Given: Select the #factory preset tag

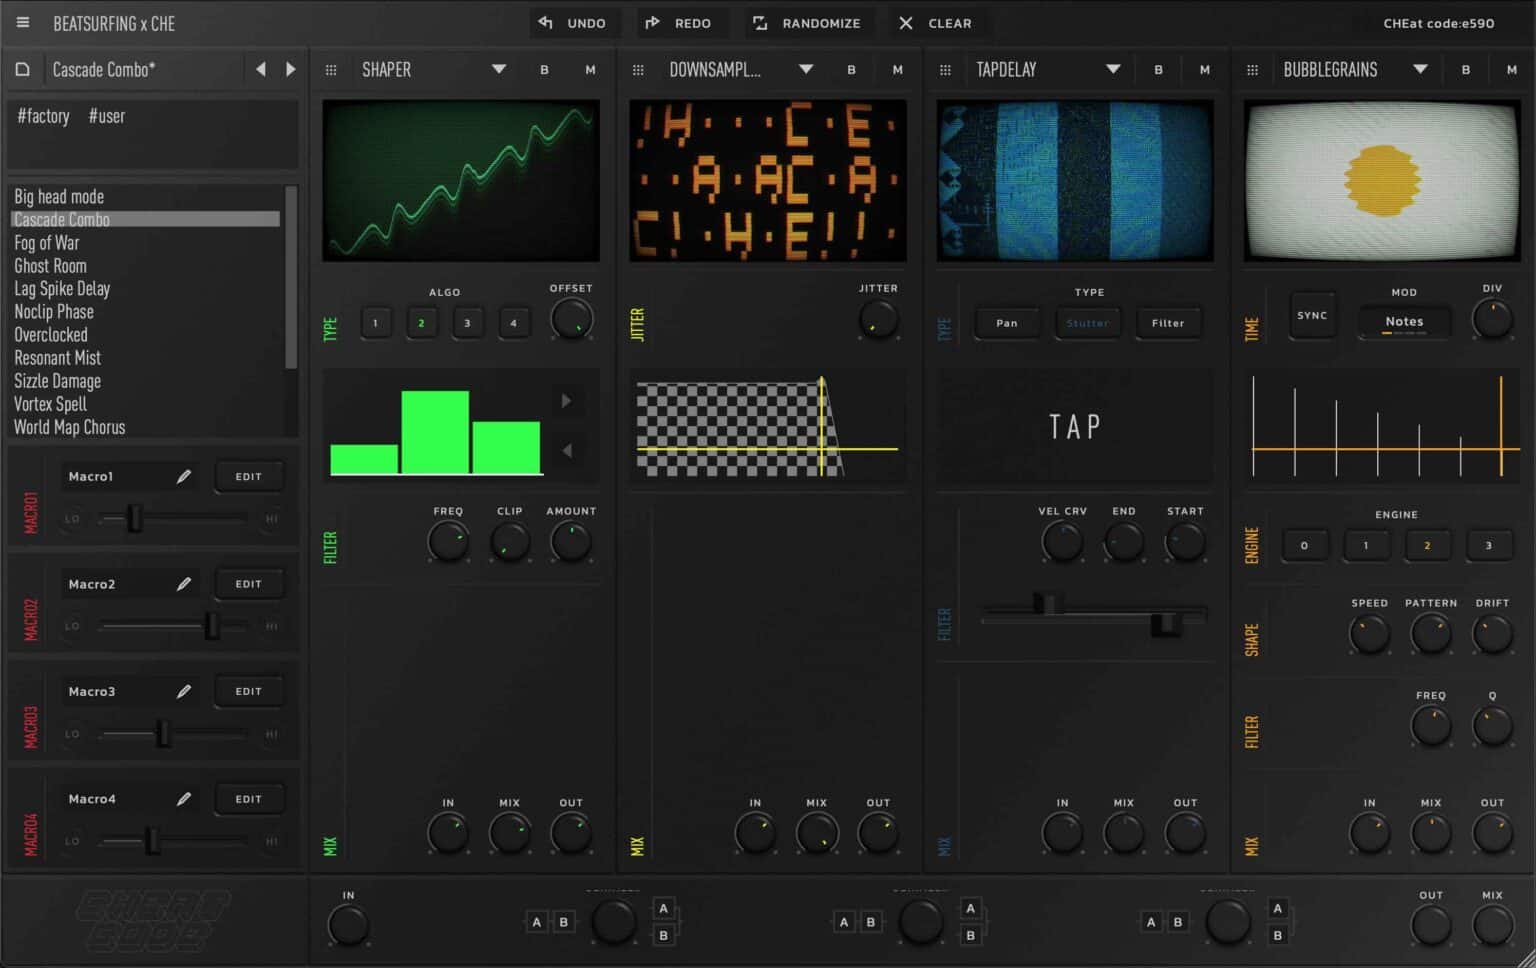Looking at the screenshot, I should point(42,116).
